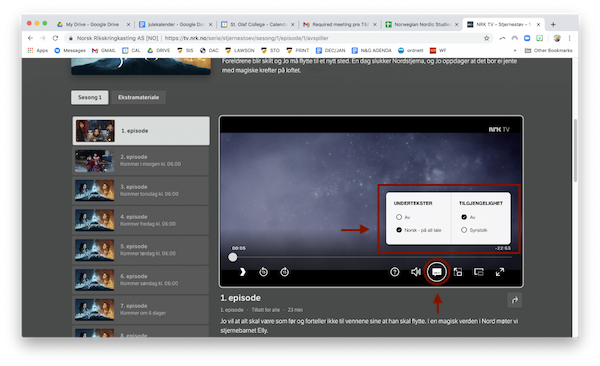The width and height of the screenshot is (600, 366).
Task: Reload the page with refresh icon
Action: (x=55, y=38)
